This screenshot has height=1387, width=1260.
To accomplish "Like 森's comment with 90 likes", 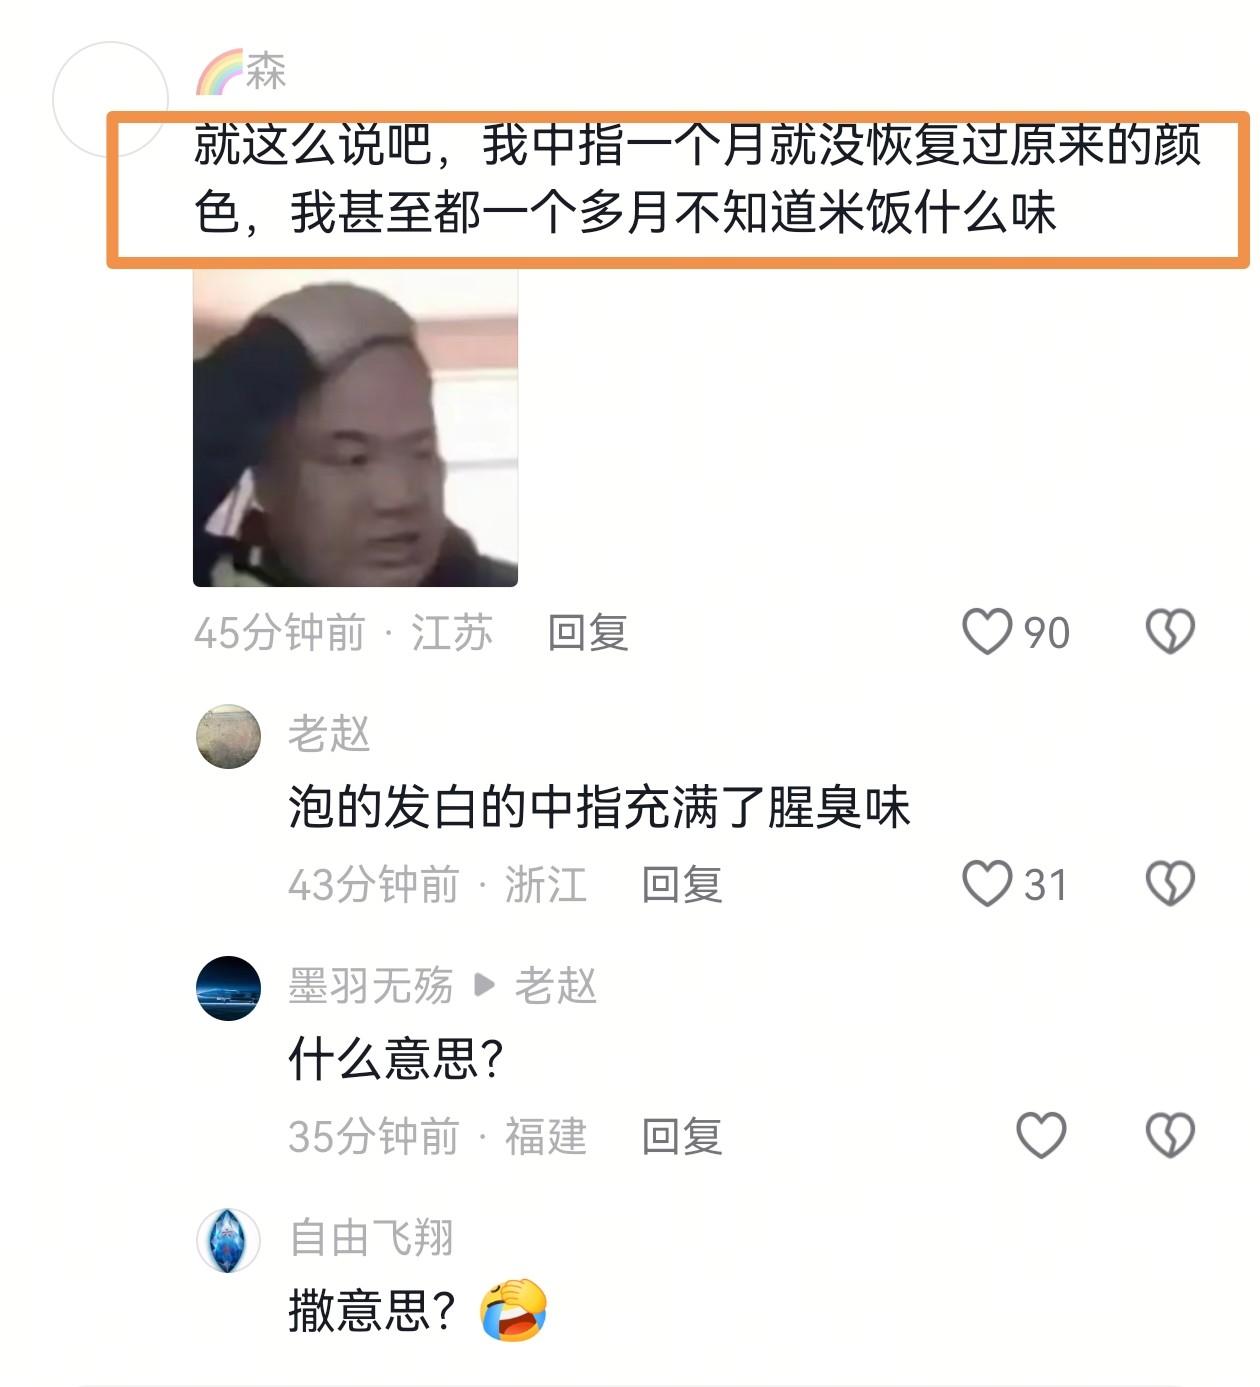I will pos(986,632).
